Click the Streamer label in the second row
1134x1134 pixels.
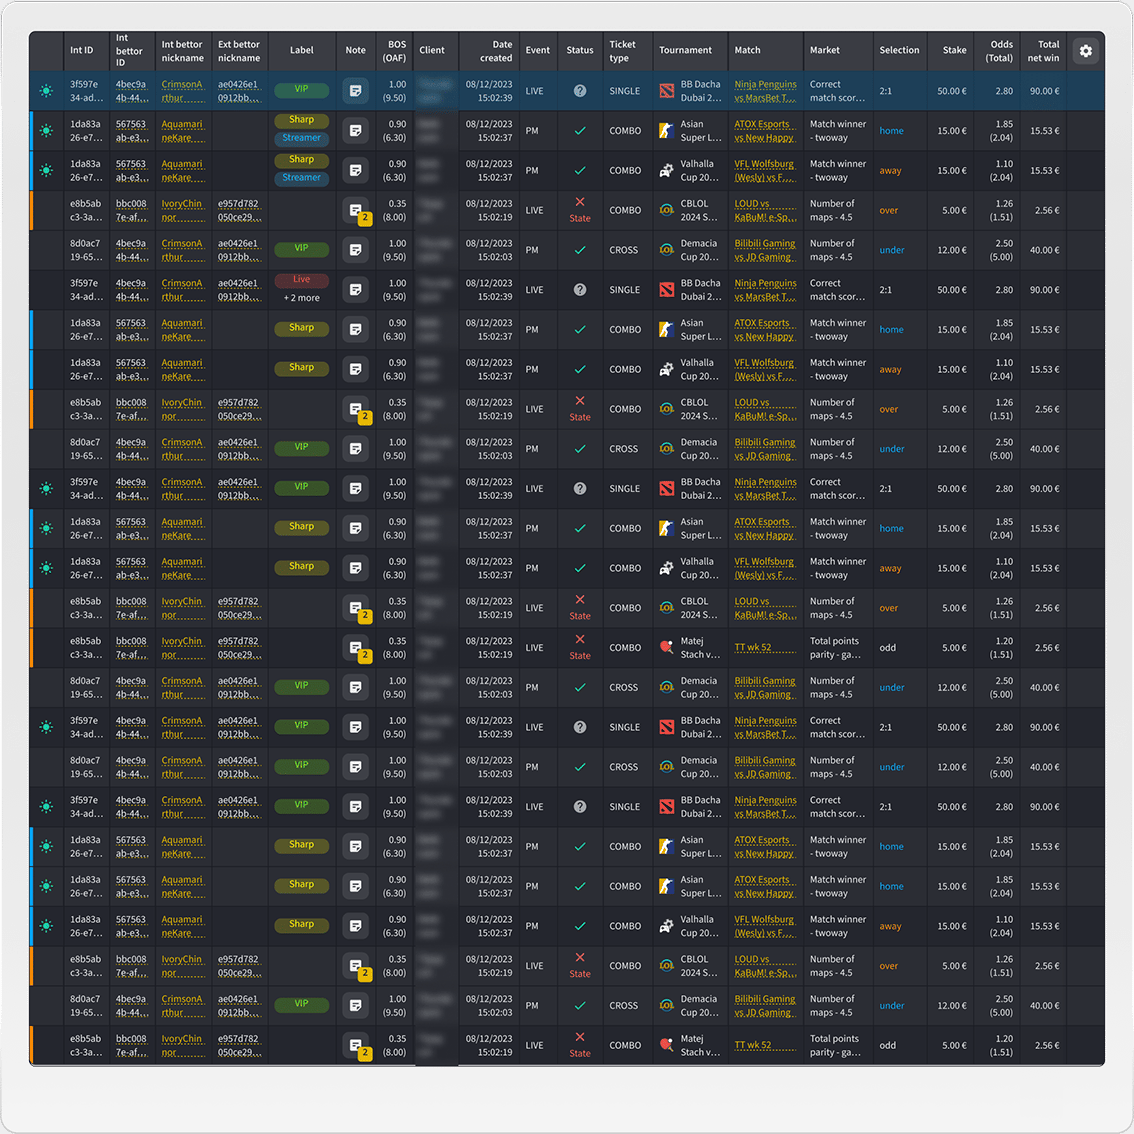(302, 138)
